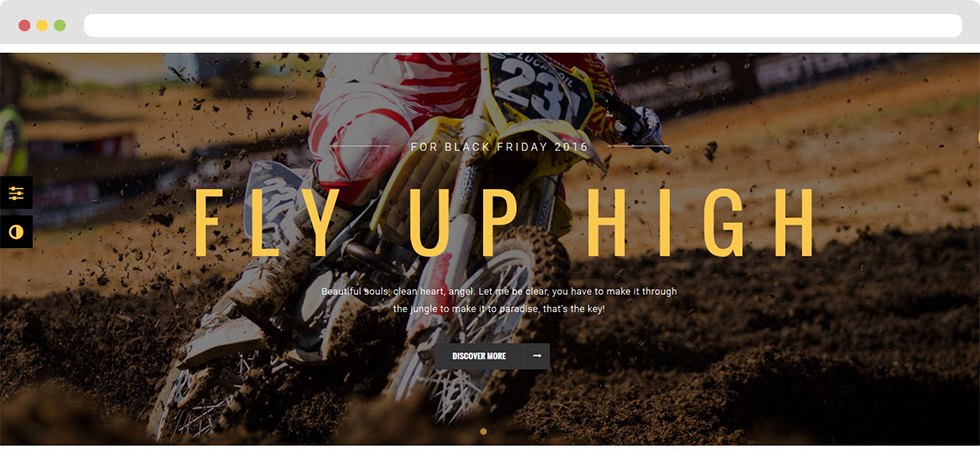This screenshot has height=450, width=980.
Task: Open the sliders settings panel icon
Action: pyautogui.click(x=16, y=193)
